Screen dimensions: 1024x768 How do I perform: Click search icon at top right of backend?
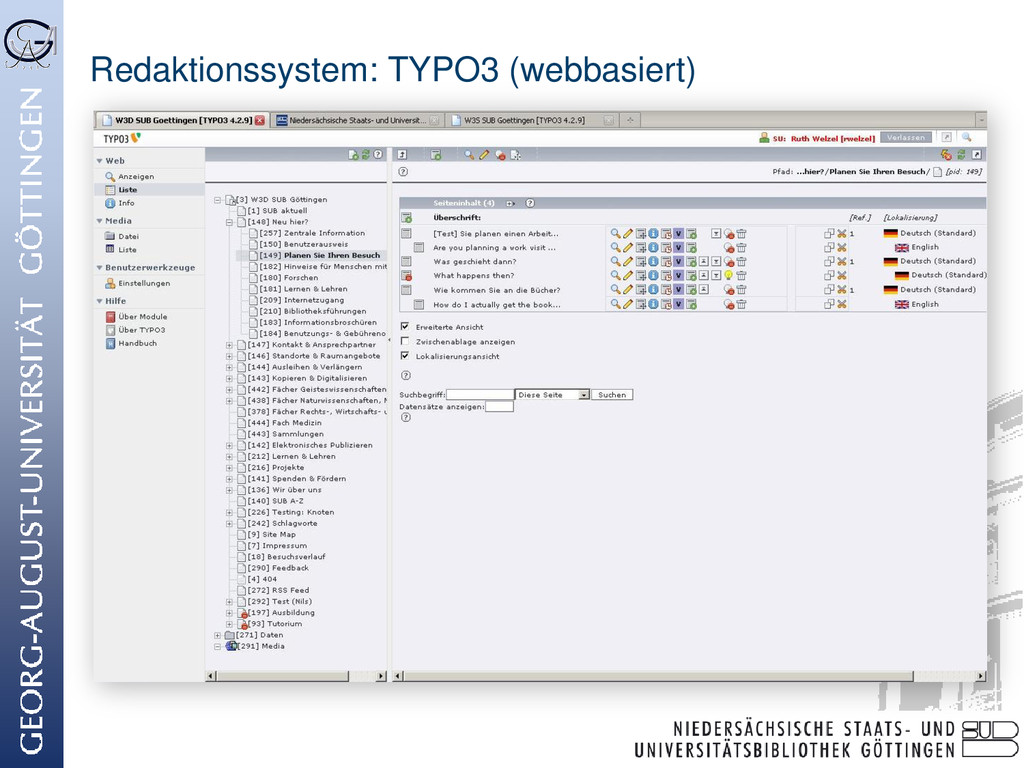point(967,138)
